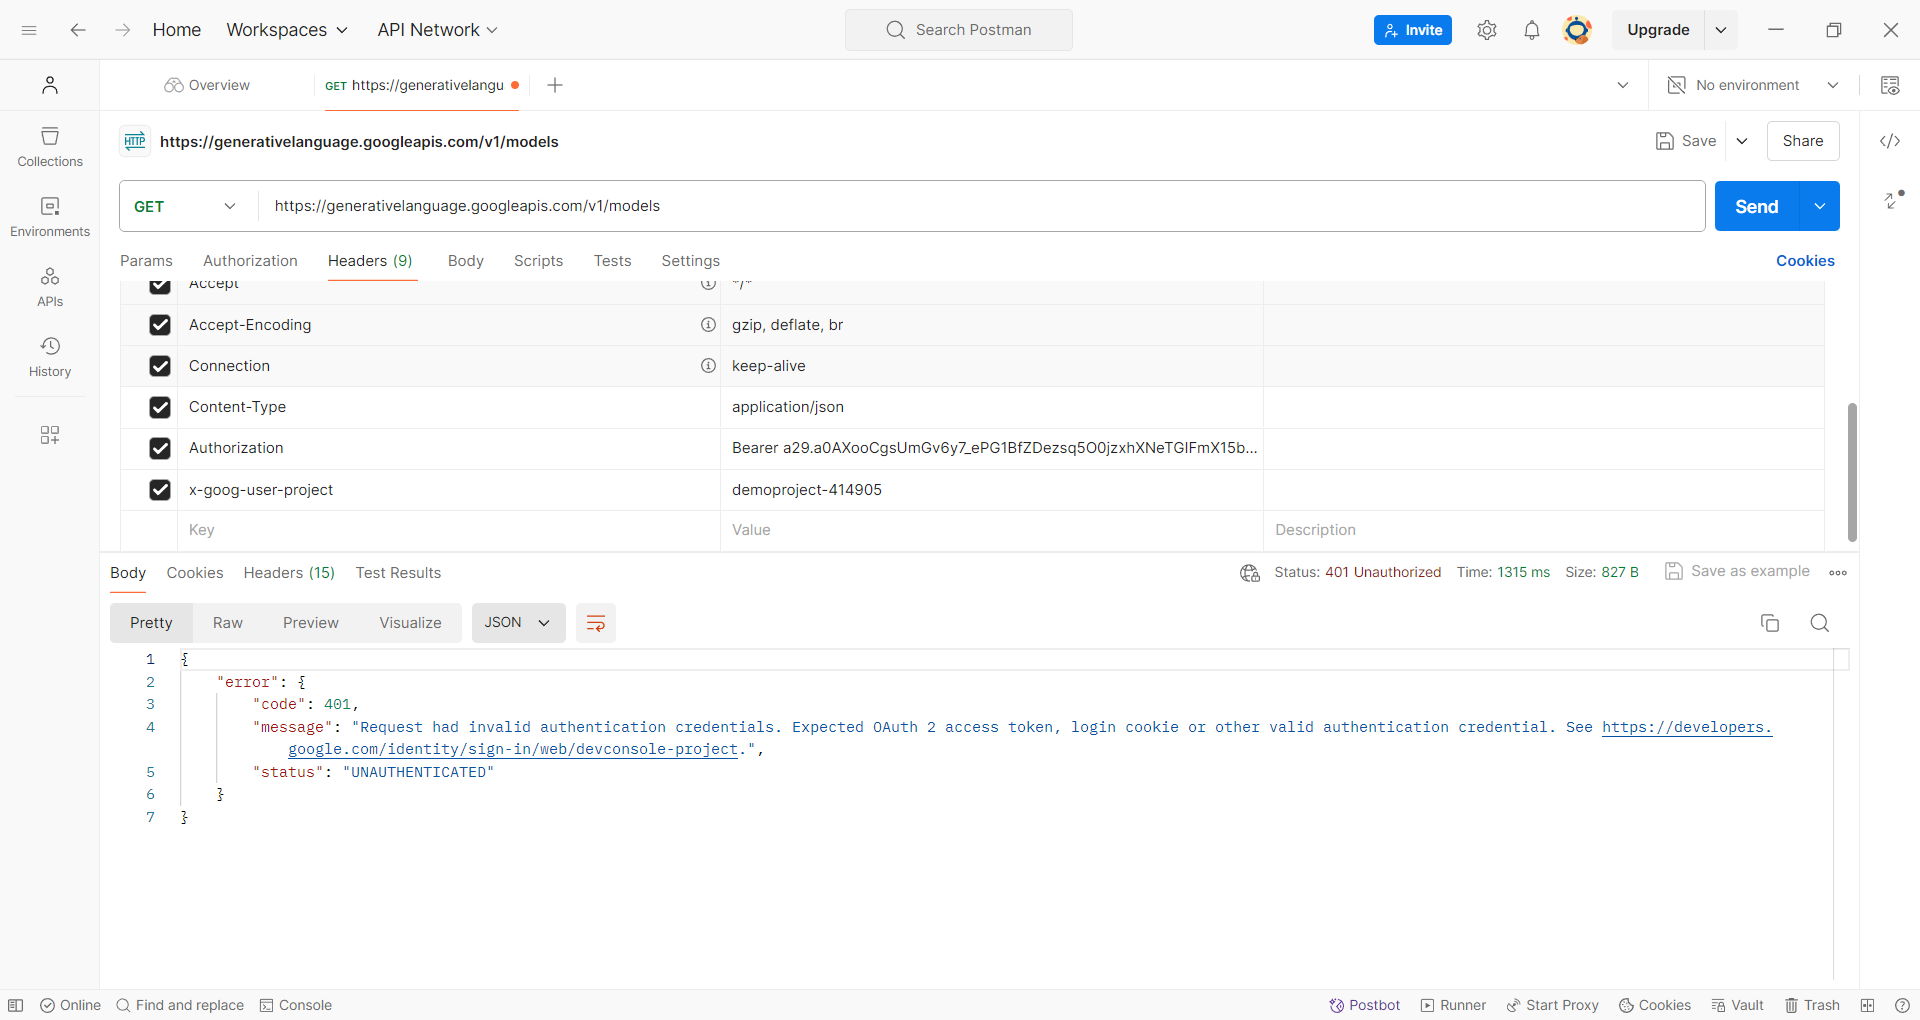Expand the tab list chevron
This screenshot has height=1020, width=1920.
point(1623,85)
